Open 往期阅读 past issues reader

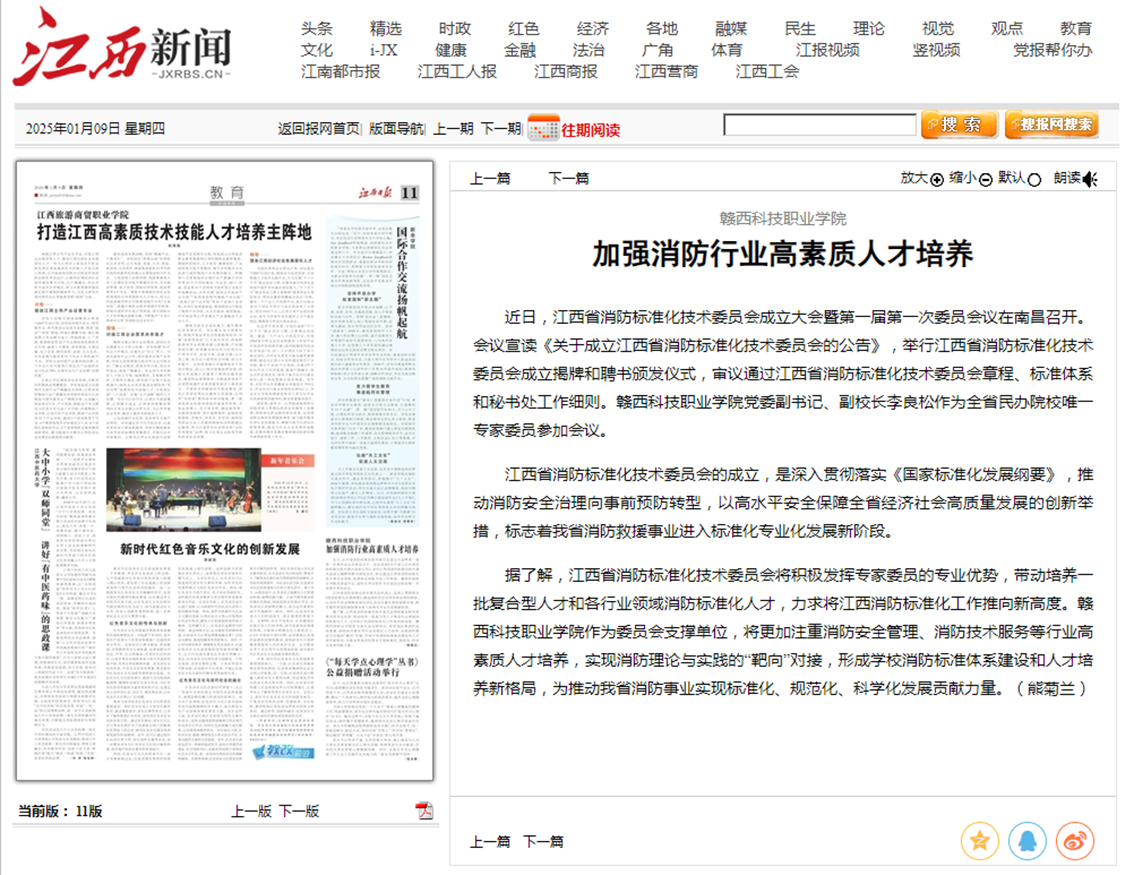click(590, 129)
